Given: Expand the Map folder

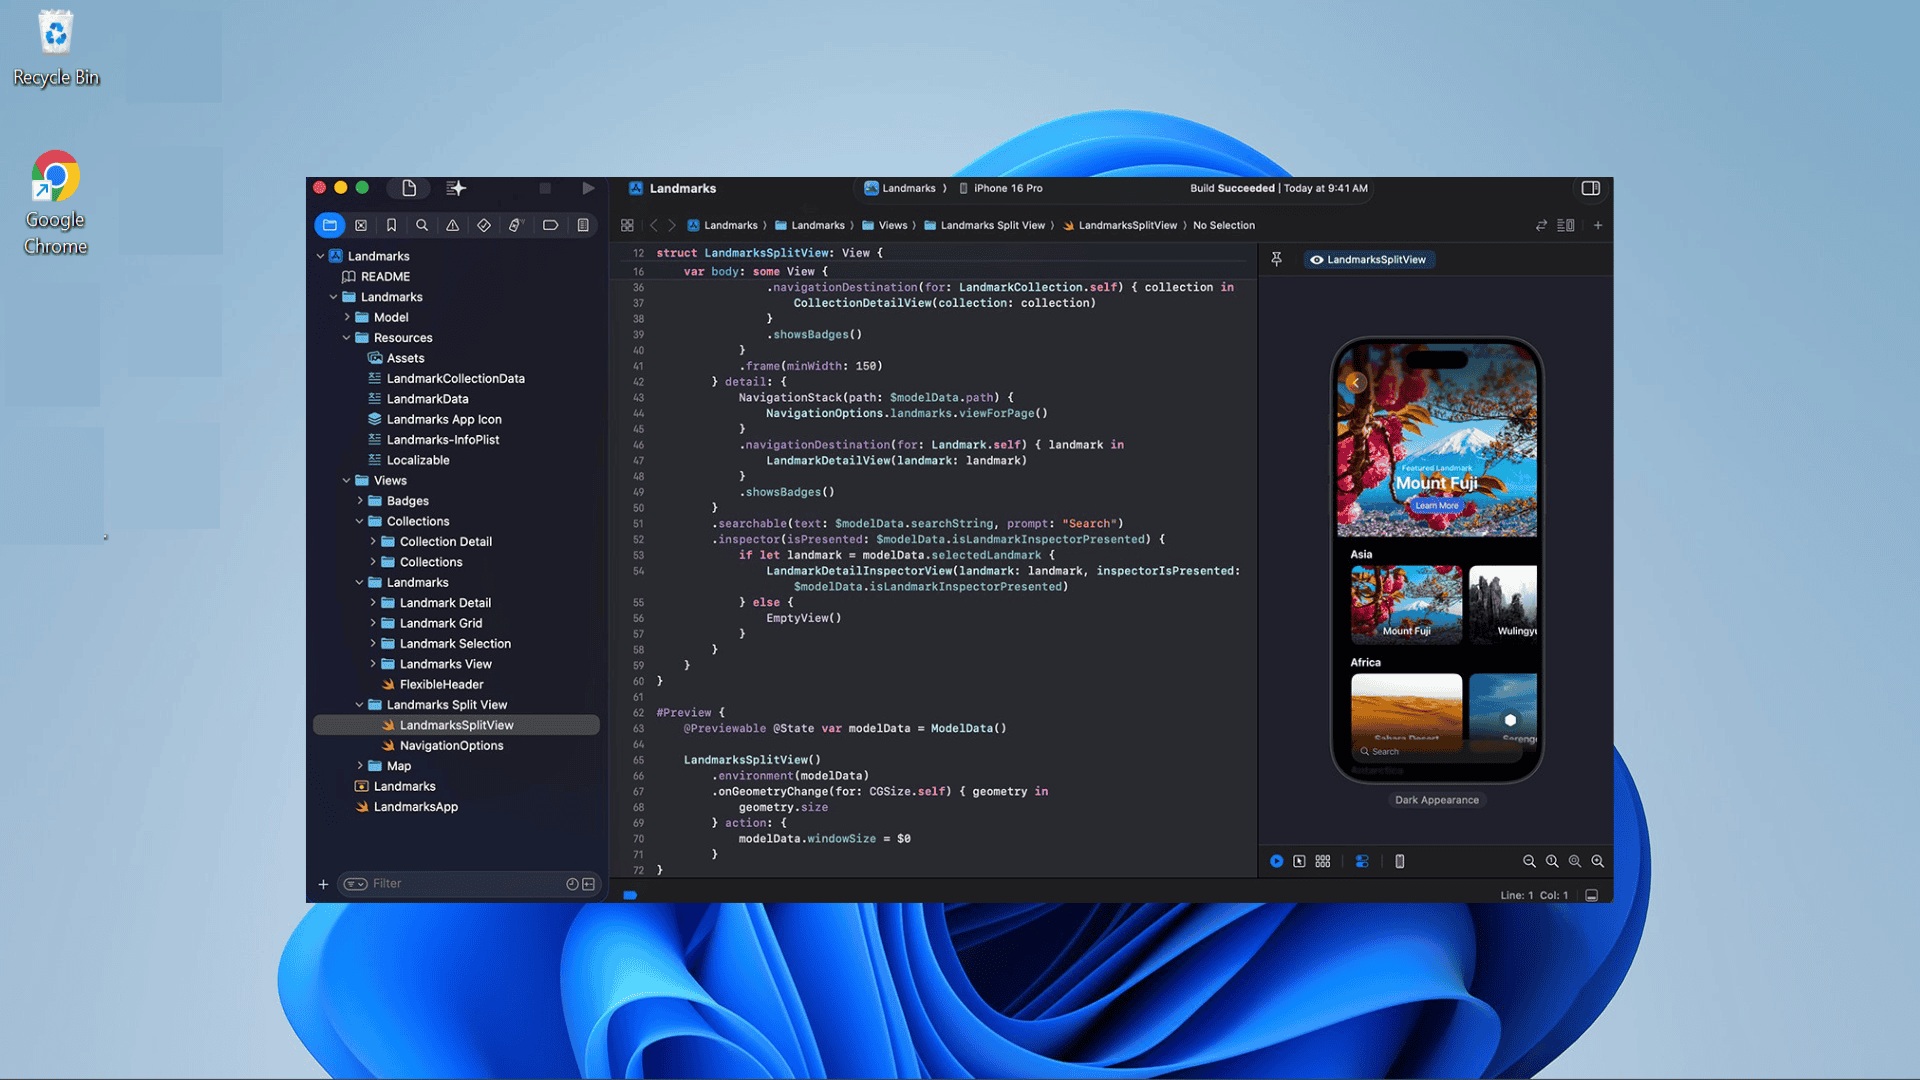Looking at the screenshot, I should [360, 766].
